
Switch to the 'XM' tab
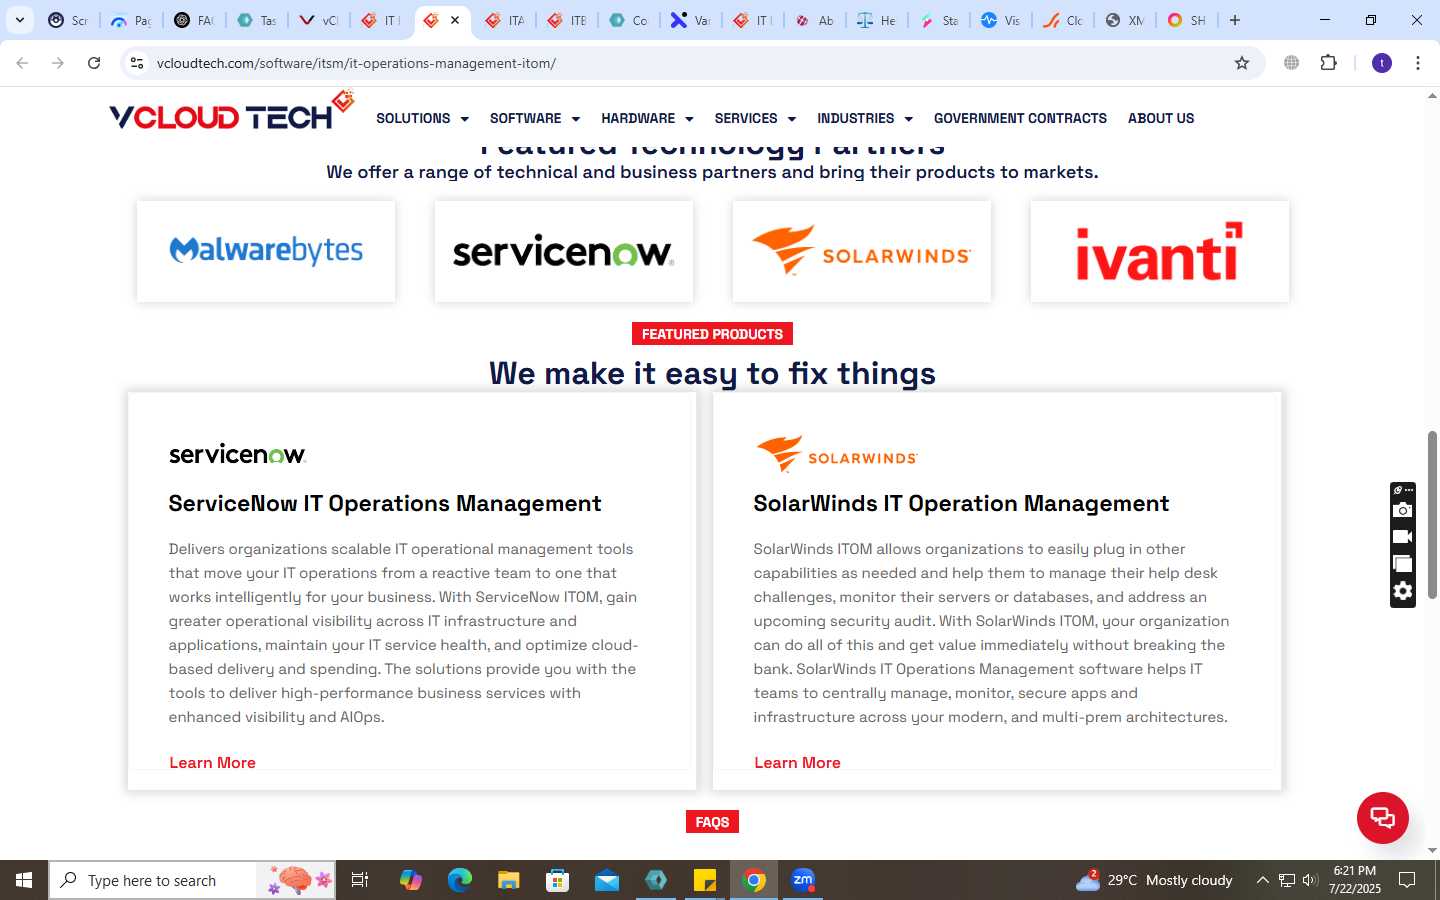1124,20
